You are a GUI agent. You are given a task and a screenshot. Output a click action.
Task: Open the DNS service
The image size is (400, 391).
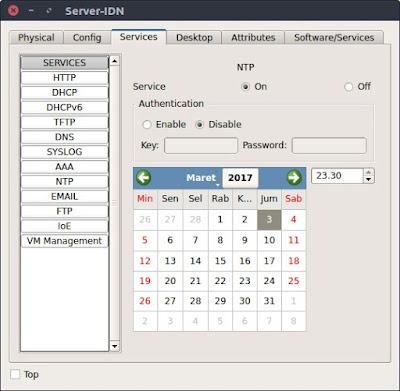point(65,137)
